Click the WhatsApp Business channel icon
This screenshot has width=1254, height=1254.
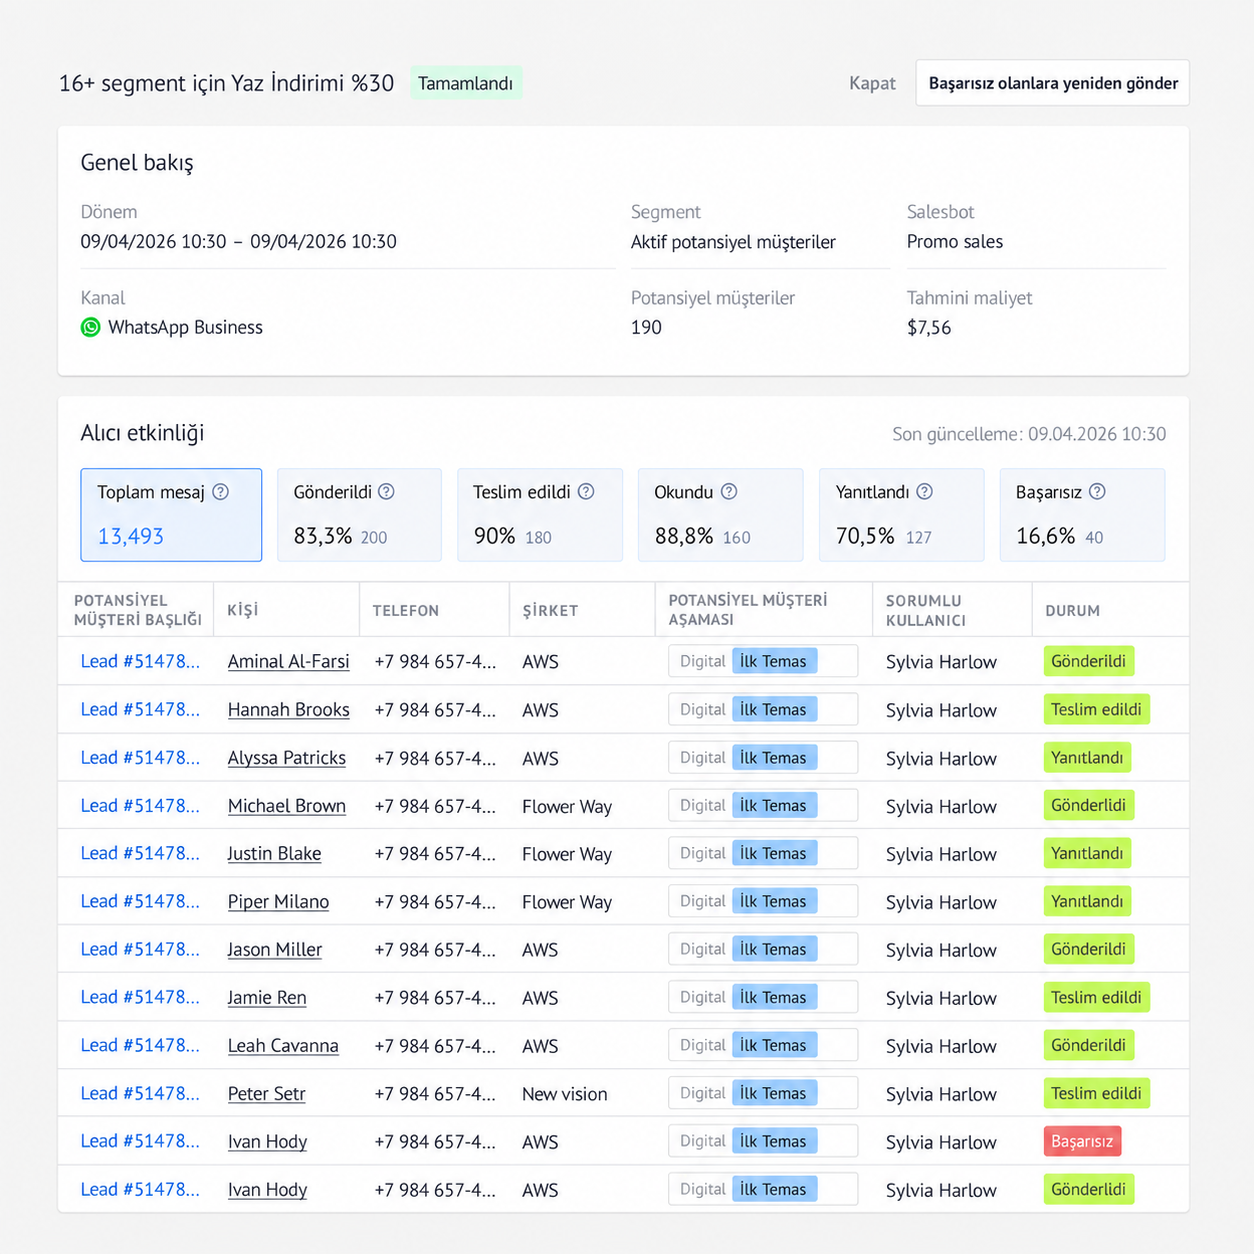(x=91, y=327)
